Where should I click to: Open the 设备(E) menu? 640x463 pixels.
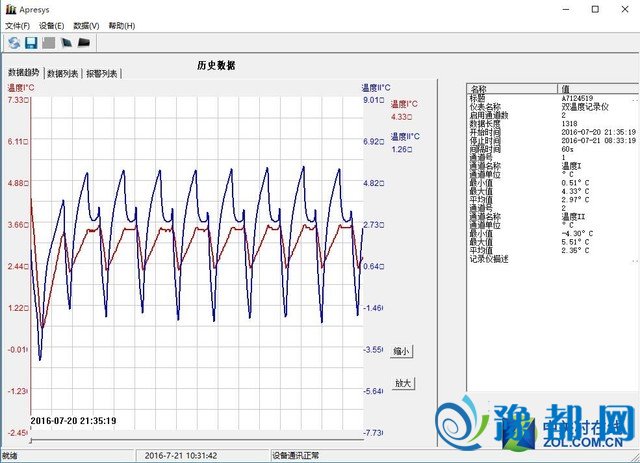tap(52, 25)
